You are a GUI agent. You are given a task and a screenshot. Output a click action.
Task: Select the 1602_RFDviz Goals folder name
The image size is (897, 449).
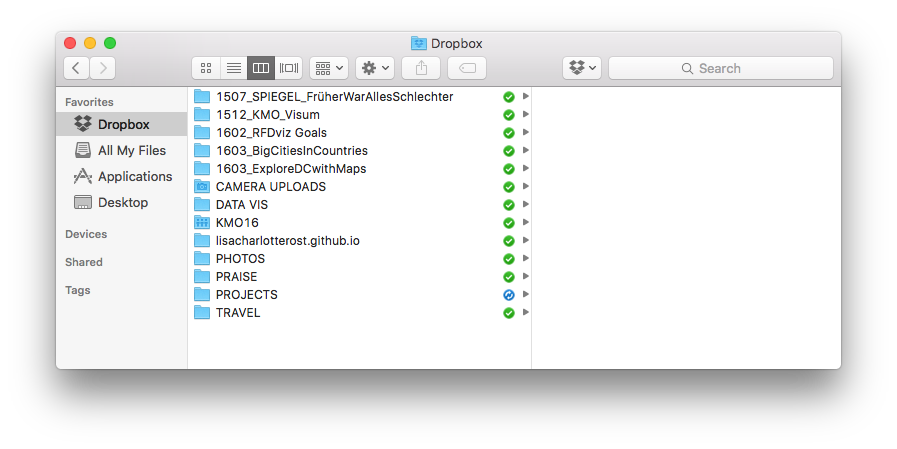tap(271, 133)
